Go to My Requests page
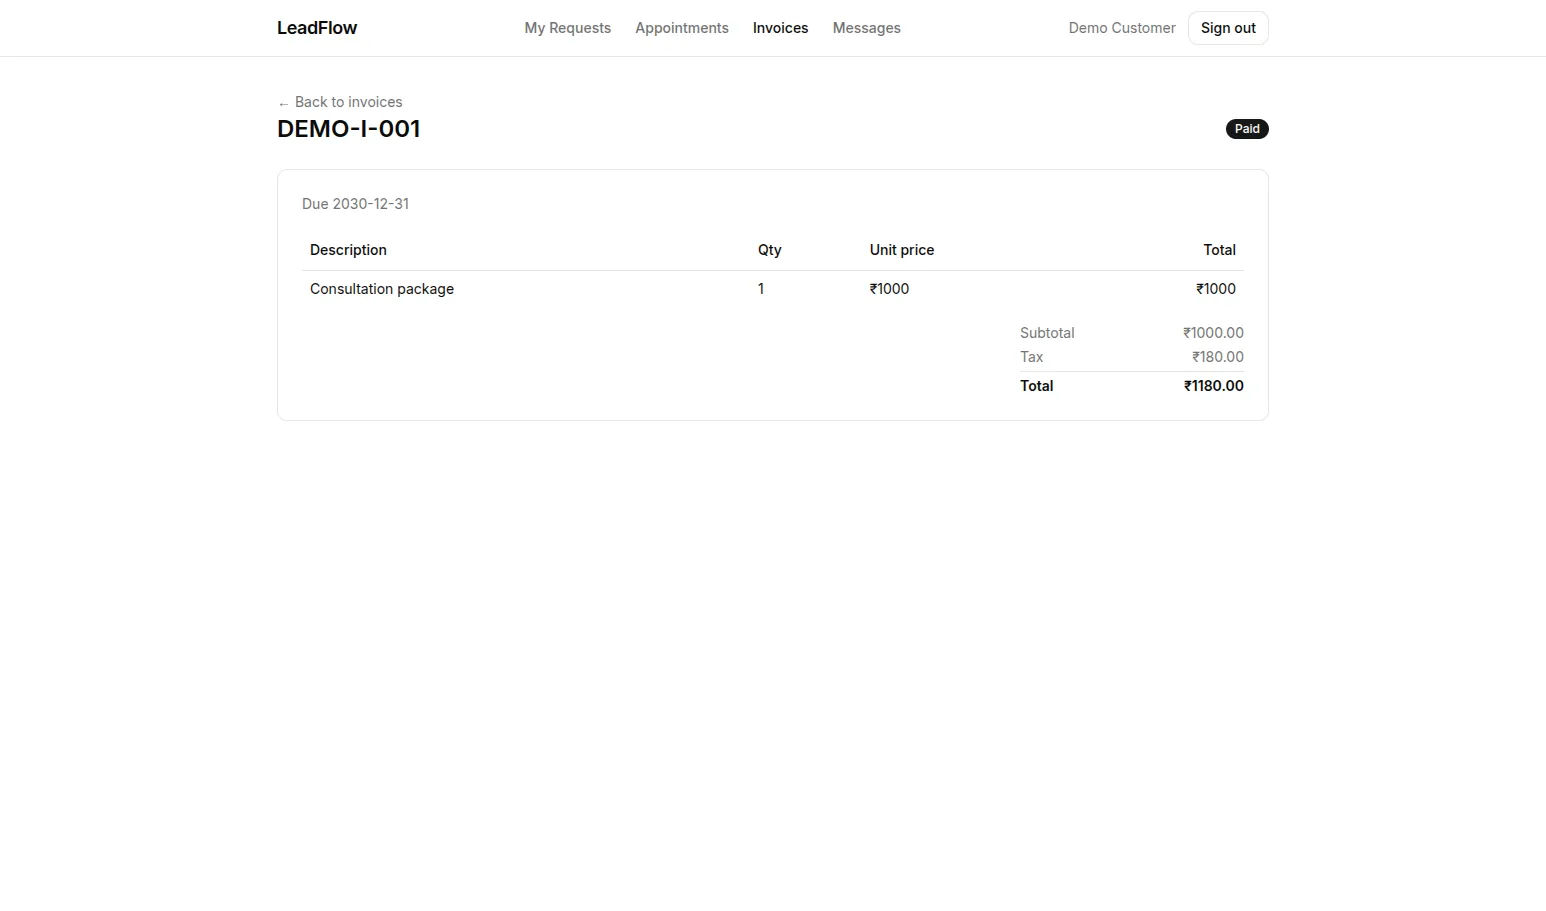 [567, 28]
